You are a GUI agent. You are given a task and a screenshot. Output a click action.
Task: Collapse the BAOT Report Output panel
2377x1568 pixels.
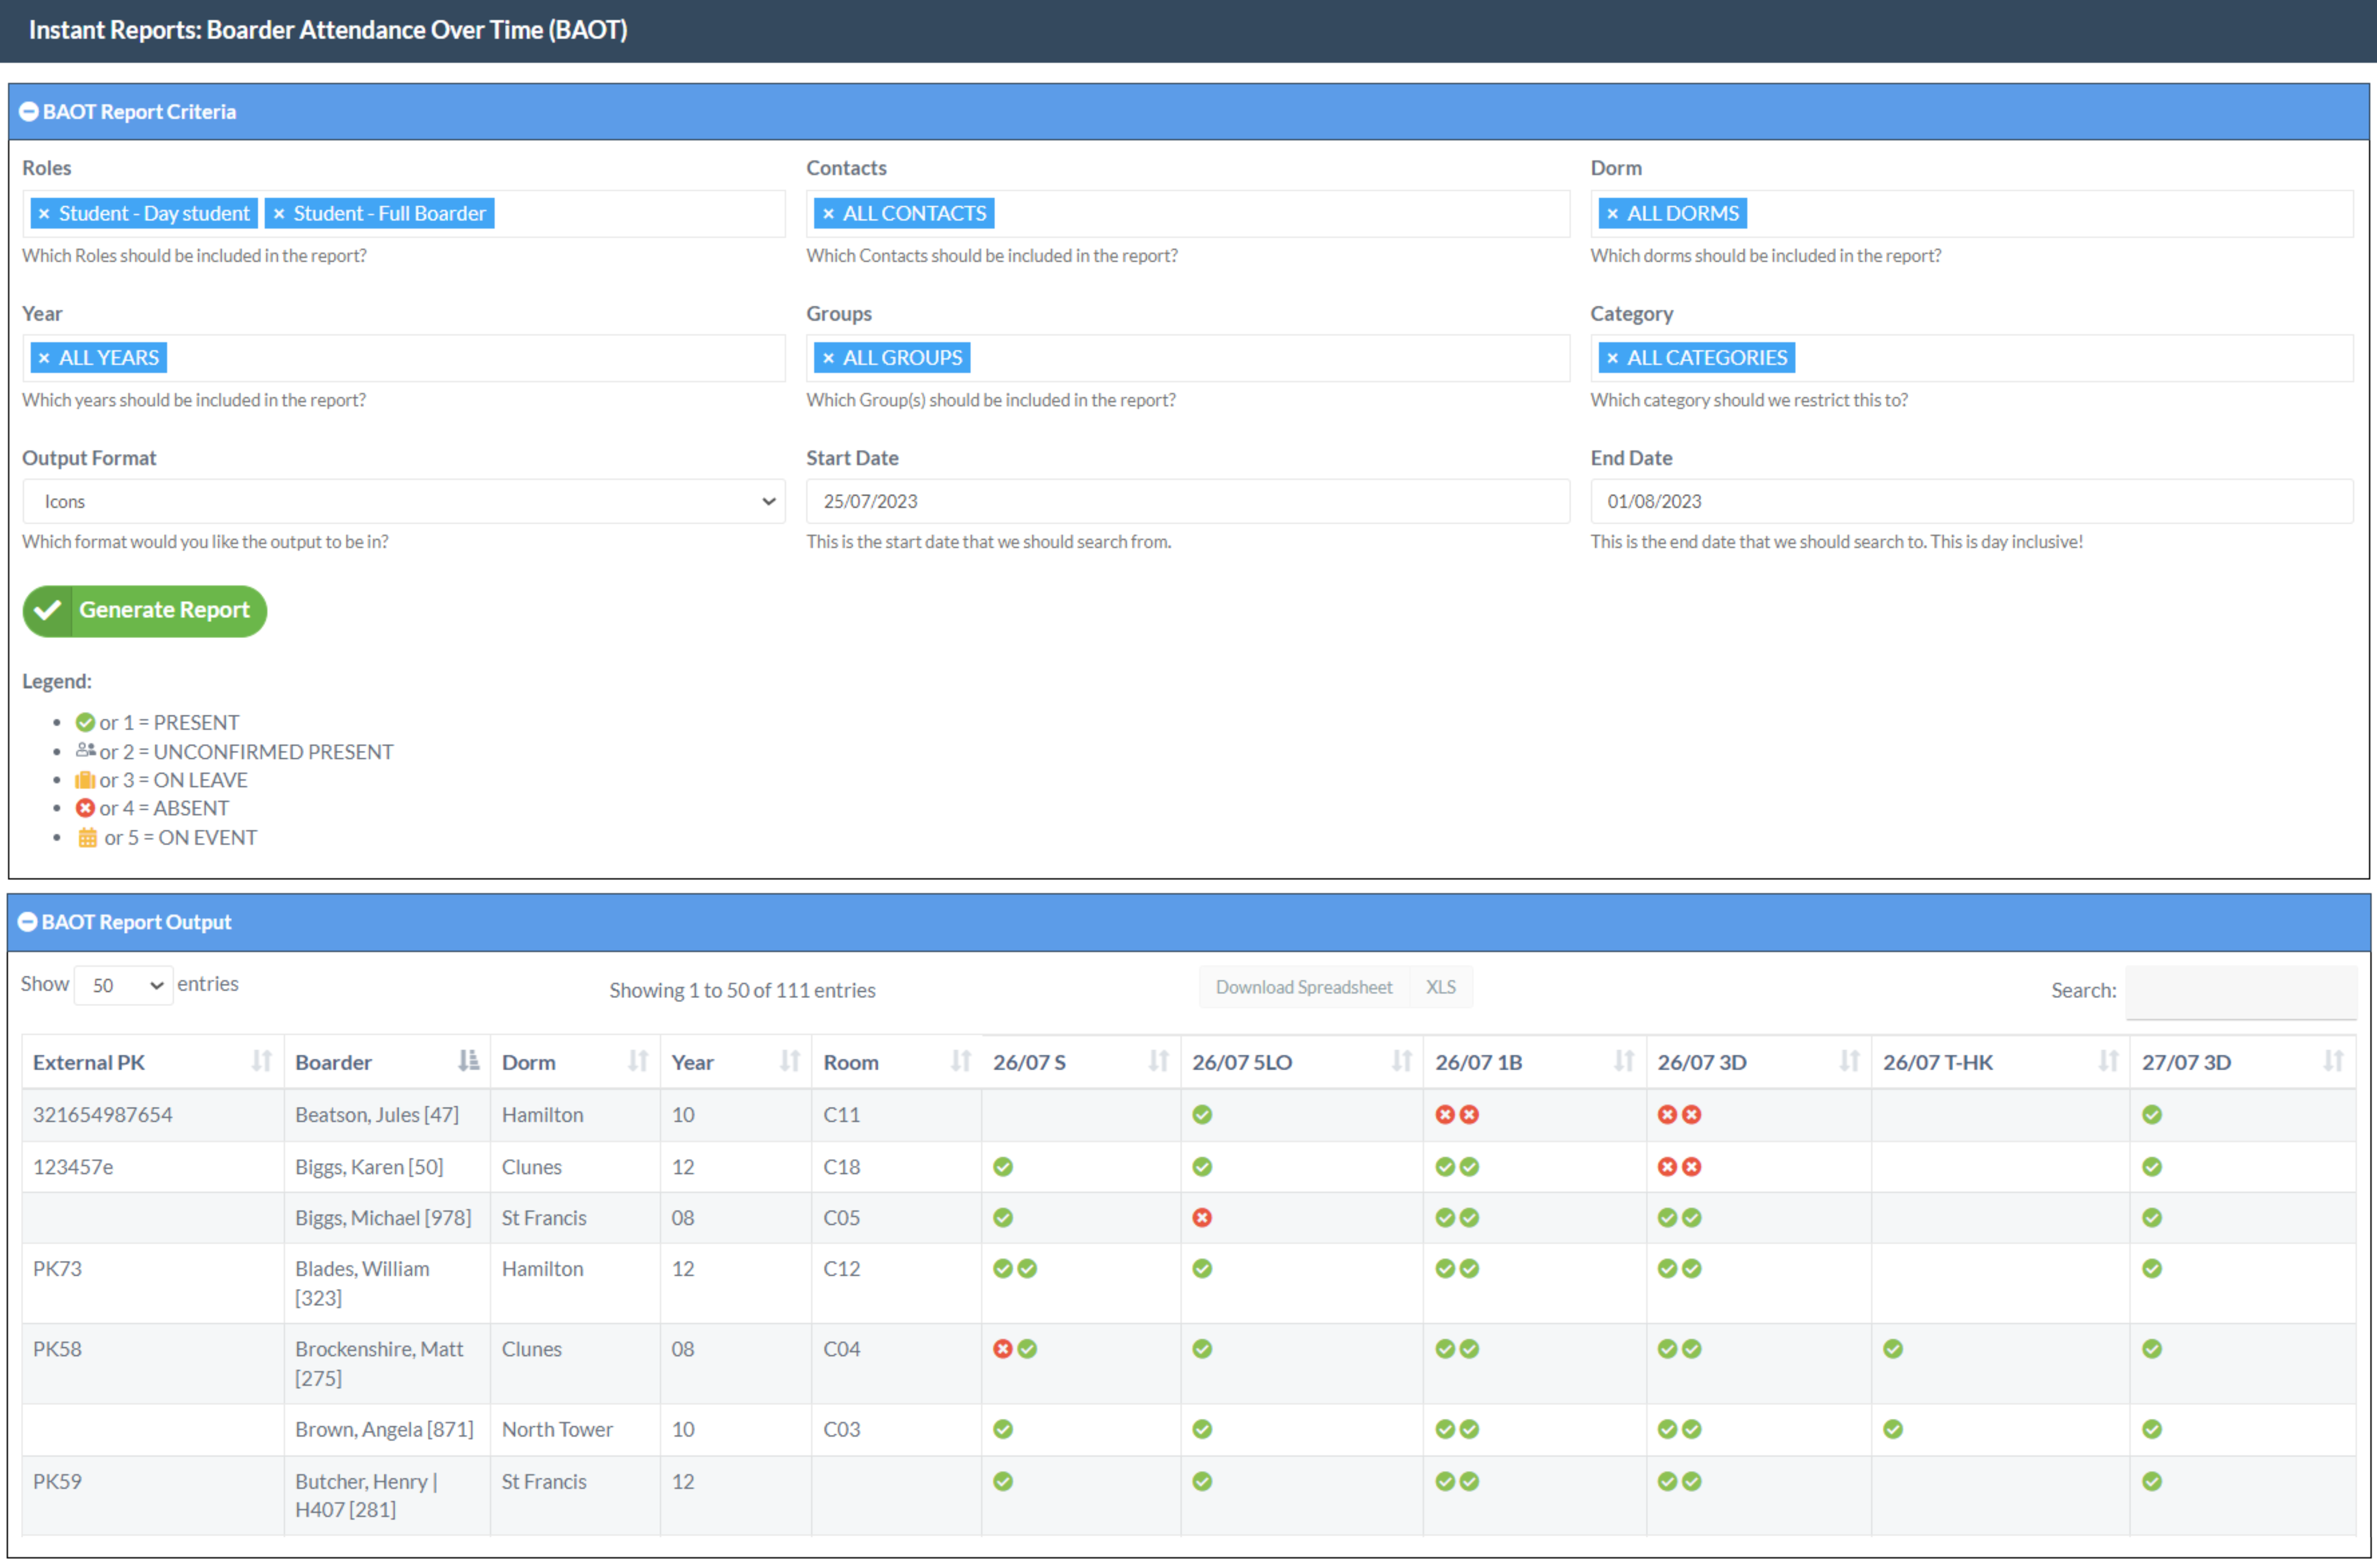28,922
